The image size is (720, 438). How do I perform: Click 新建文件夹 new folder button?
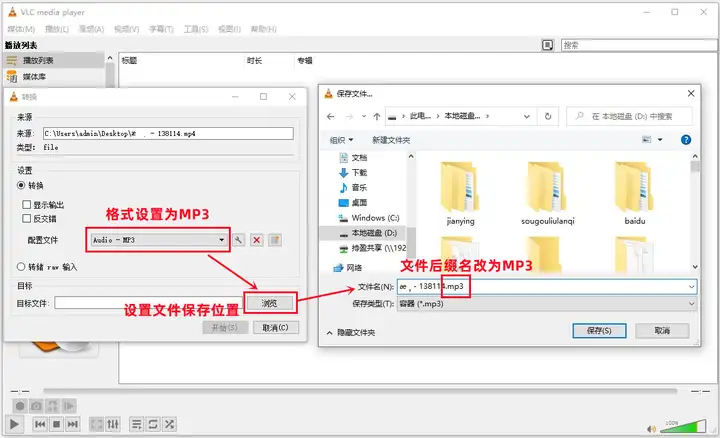[x=391, y=140]
